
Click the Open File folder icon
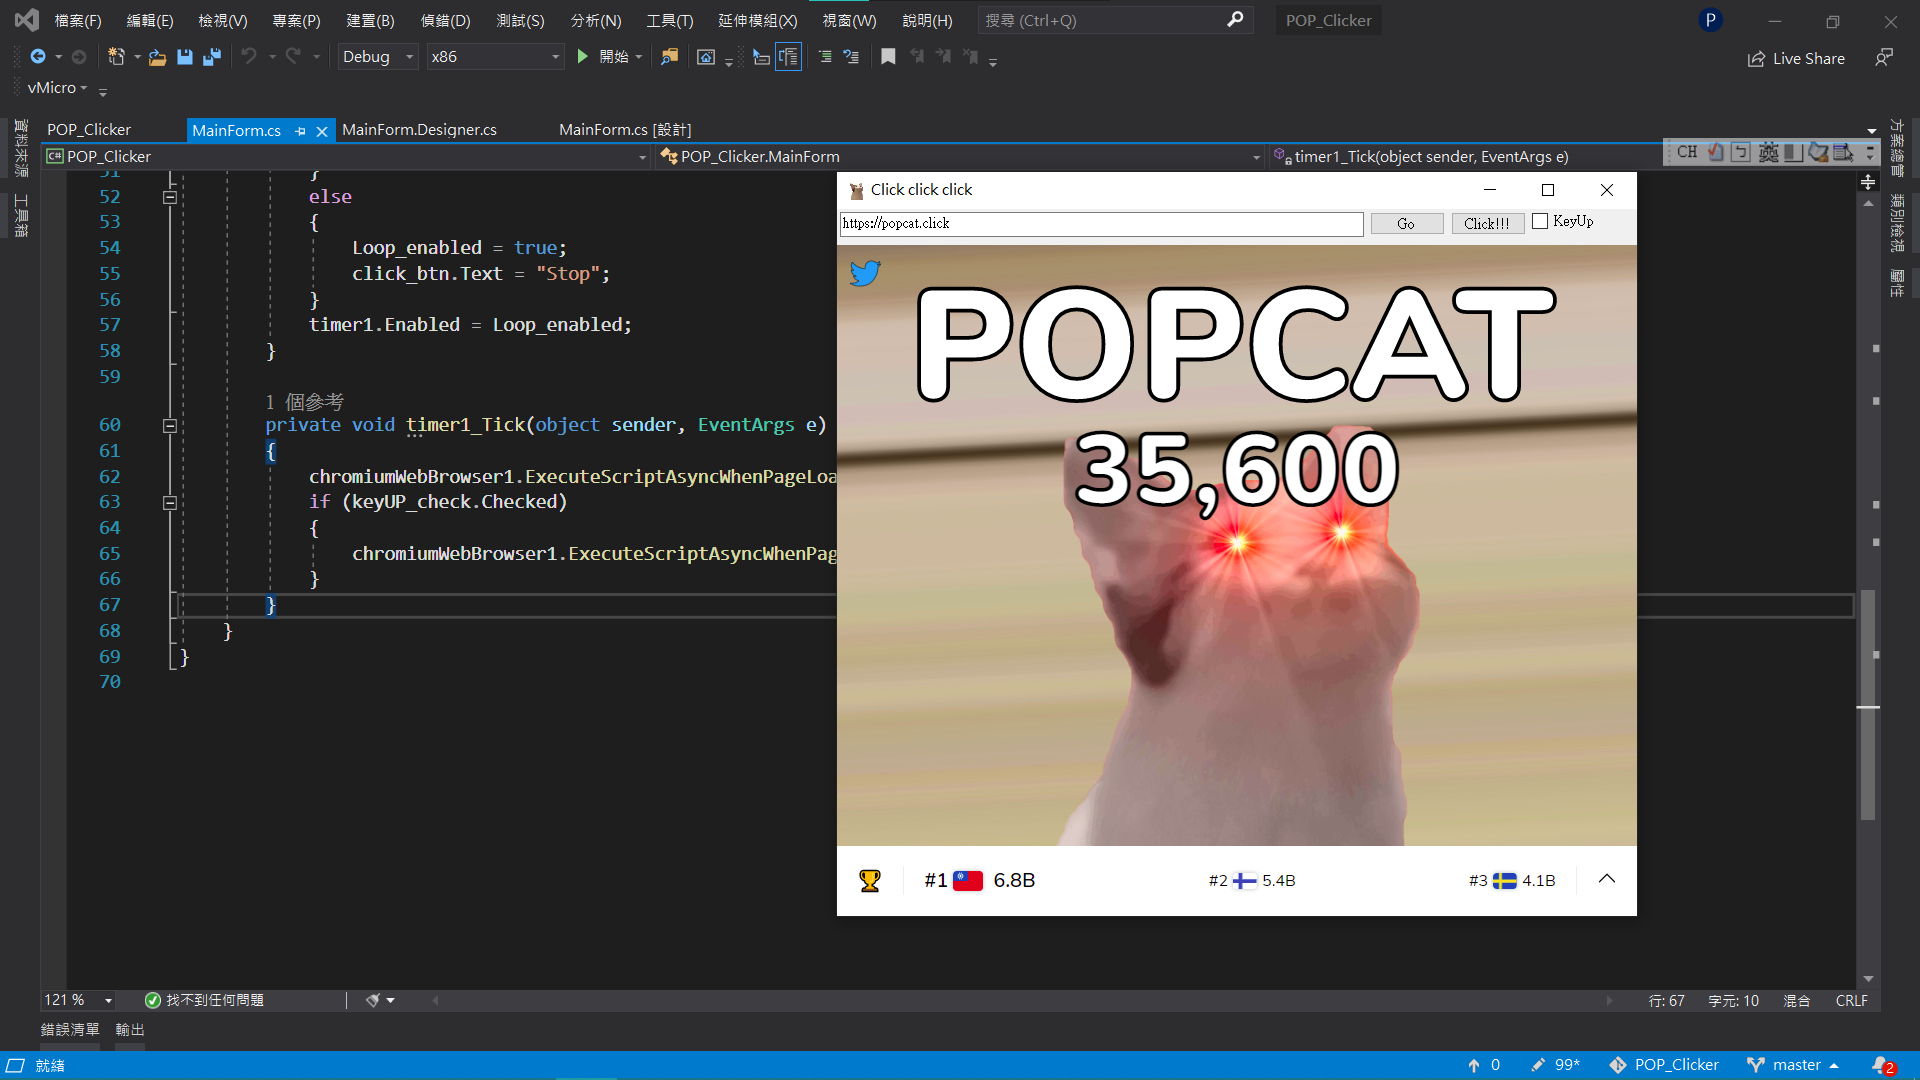tap(157, 57)
